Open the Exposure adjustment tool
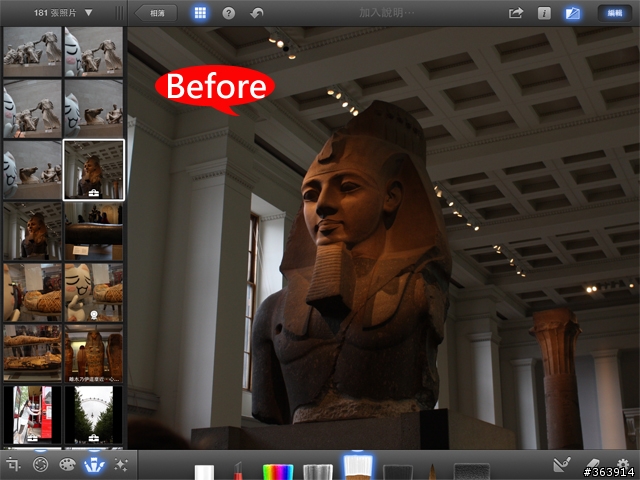640x480 pixels. click(x=40, y=464)
